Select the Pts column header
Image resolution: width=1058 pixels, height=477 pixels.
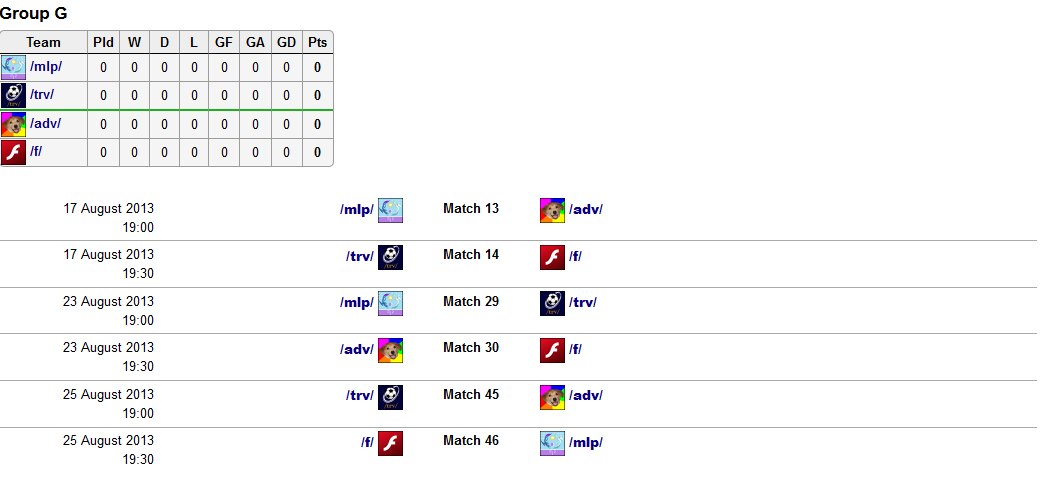pos(317,43)
